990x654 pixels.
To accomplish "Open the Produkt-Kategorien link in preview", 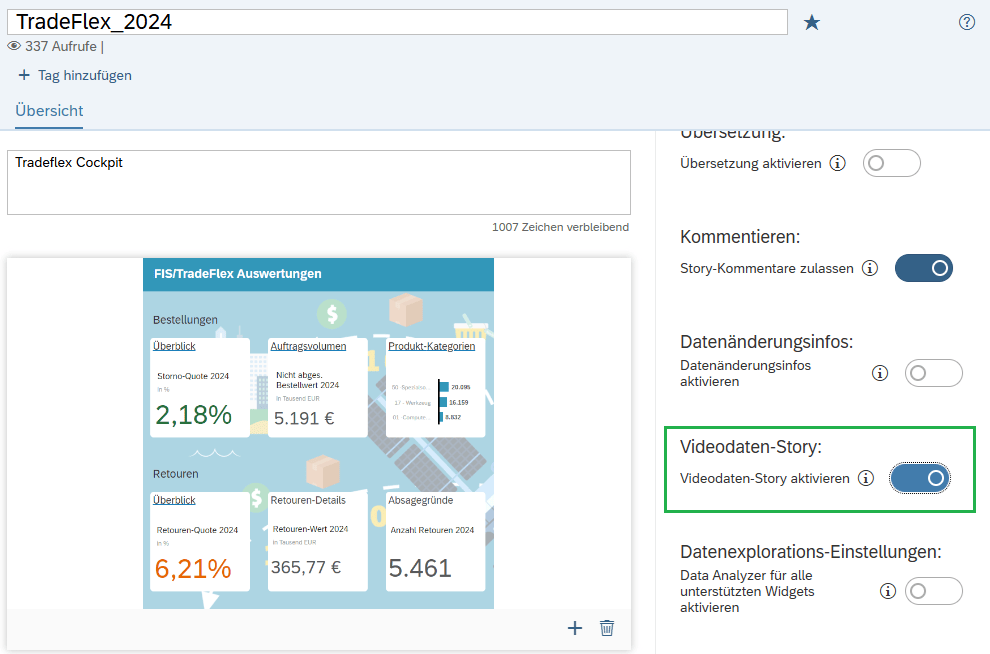I will click(x=432, y=346).
